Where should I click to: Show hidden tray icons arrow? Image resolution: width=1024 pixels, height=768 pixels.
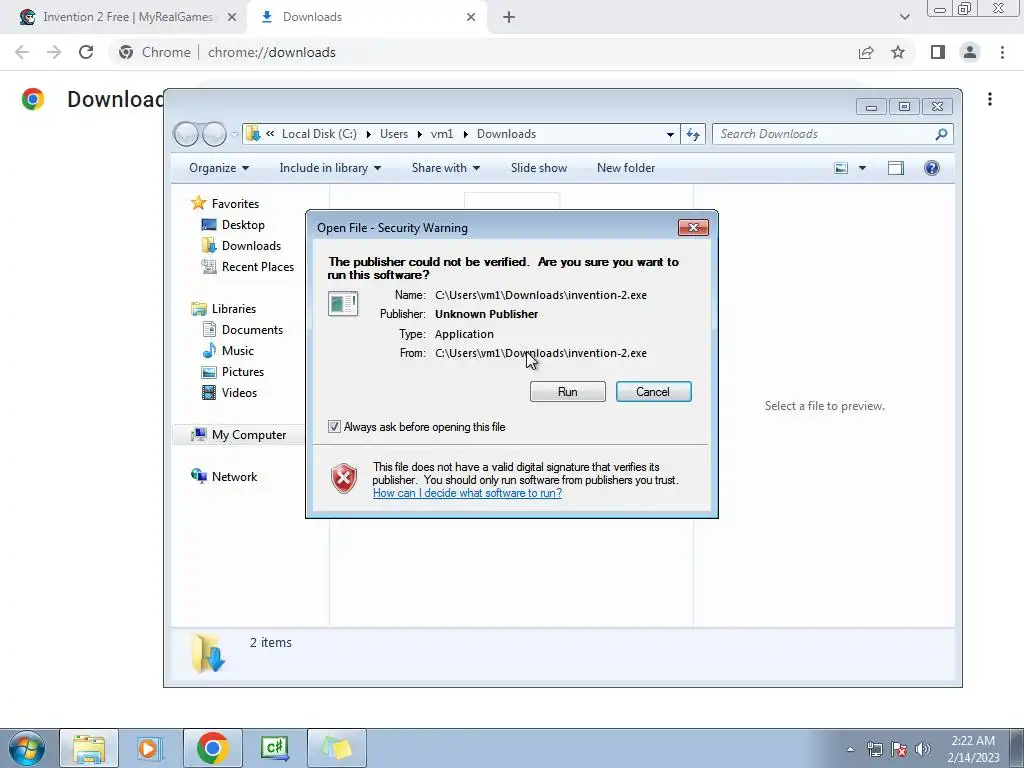[850, 749]
